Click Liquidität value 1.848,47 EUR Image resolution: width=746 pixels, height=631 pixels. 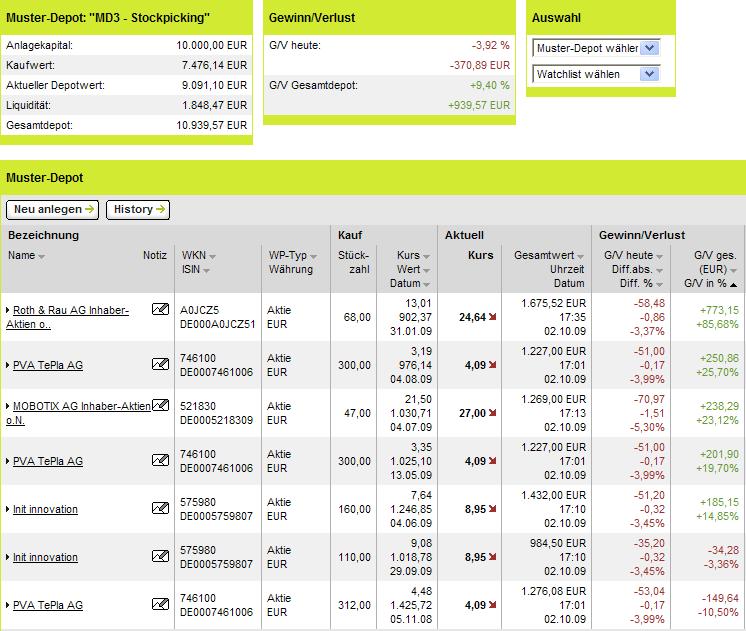click(215, 105)
